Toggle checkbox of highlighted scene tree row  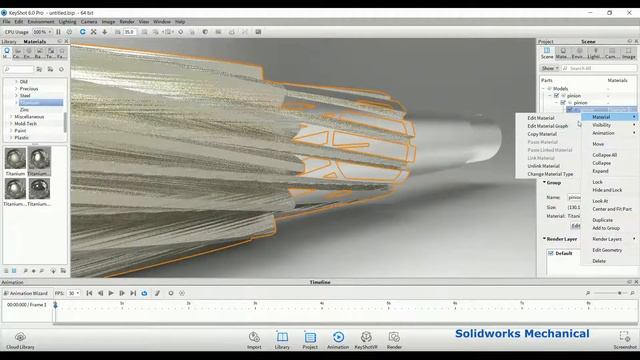[569, 109]
